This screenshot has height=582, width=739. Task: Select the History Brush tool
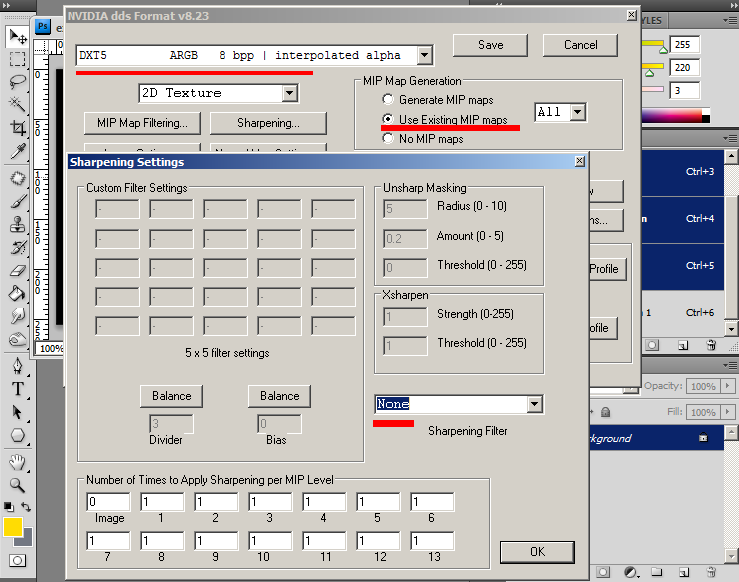[x=18, y=247]
